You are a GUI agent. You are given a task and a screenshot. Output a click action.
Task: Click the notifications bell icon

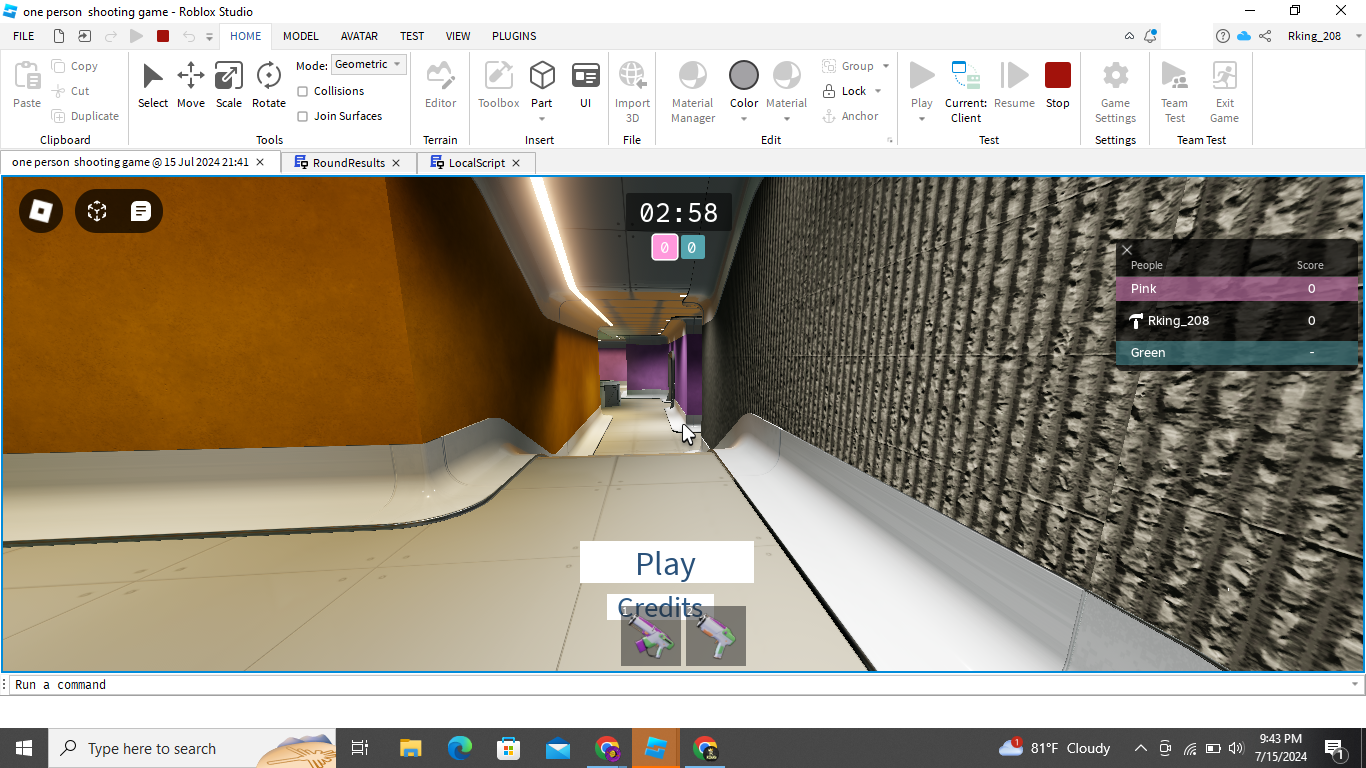coord(1151,36)
